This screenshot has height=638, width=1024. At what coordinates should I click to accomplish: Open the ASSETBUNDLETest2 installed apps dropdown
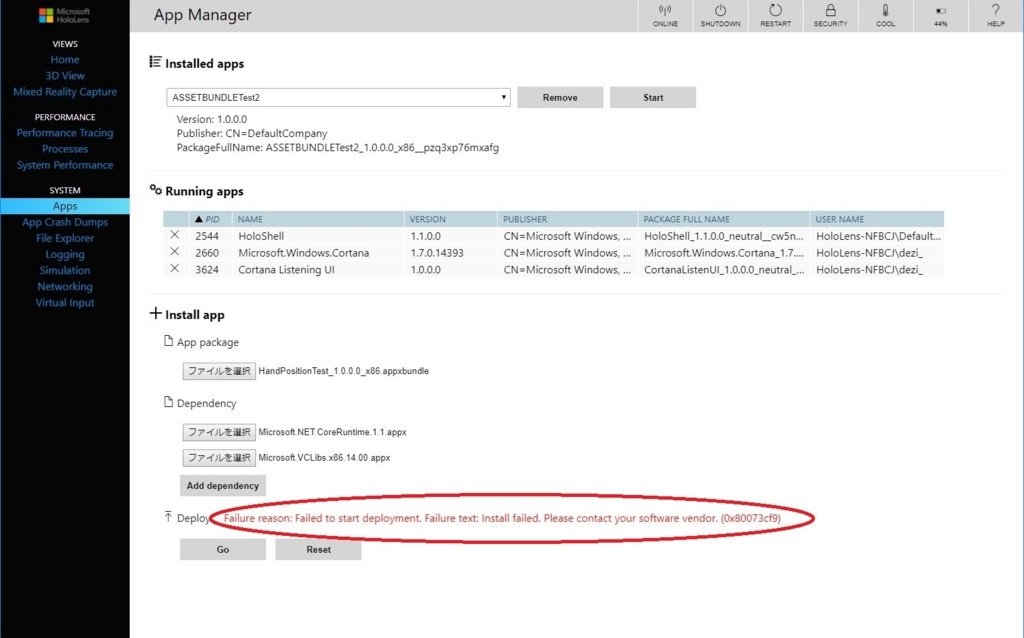coord(338,97)
